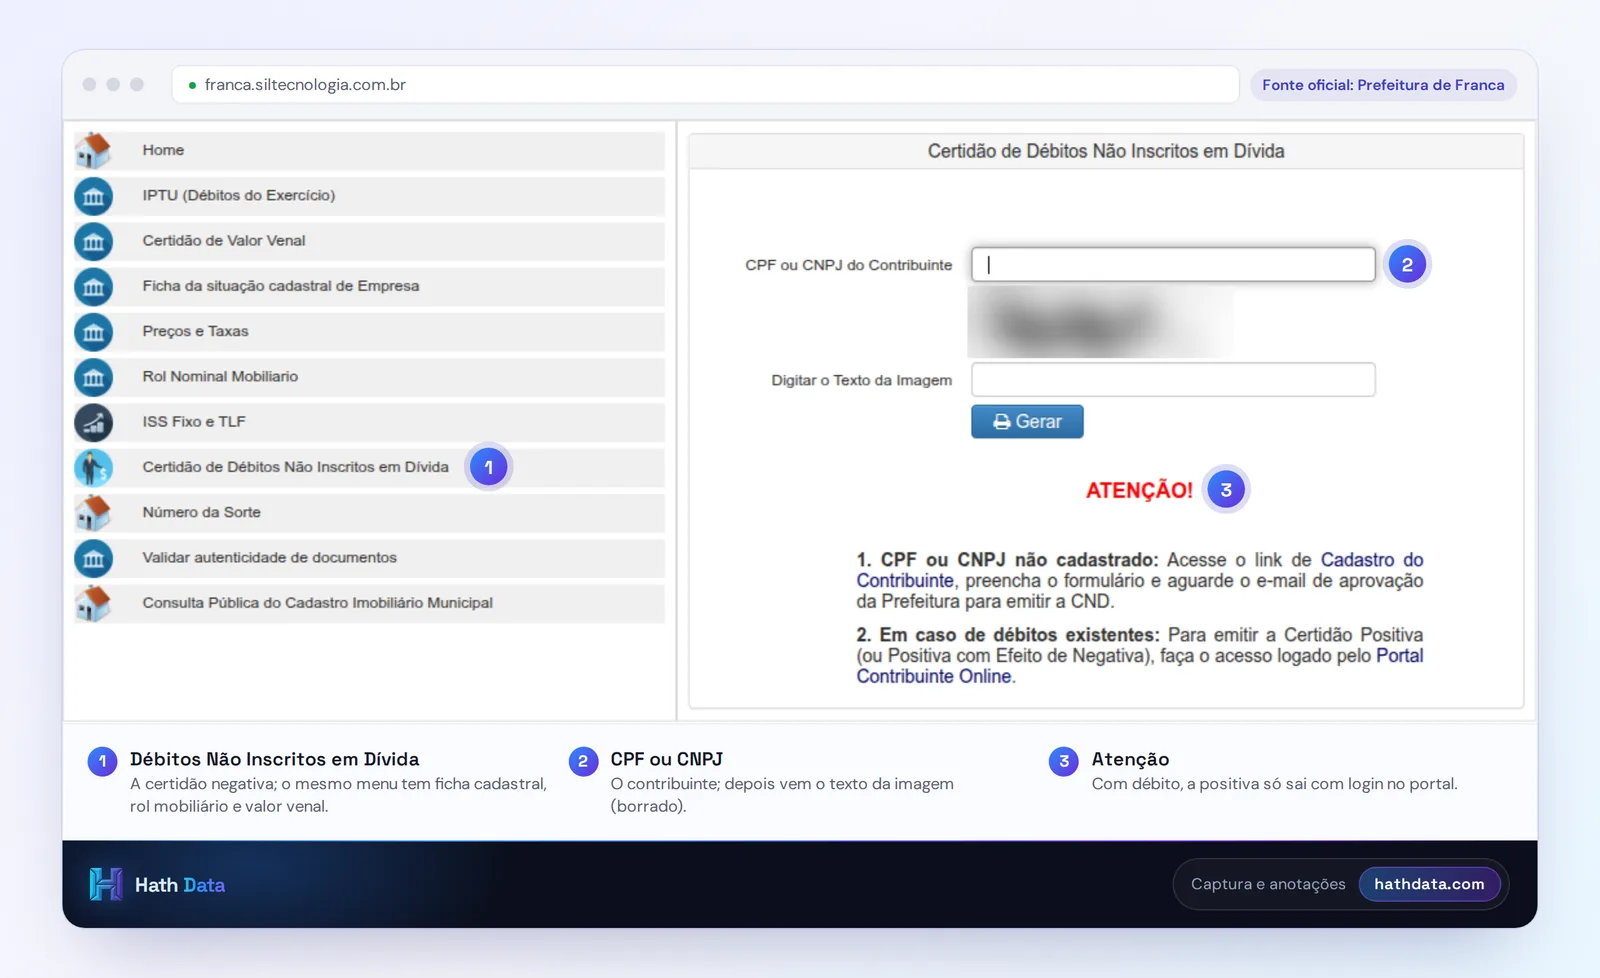The image size is (1600, 978).
Task: Click the bank icon beside Validar autenticidade de documentos
Action: point(93,558)
